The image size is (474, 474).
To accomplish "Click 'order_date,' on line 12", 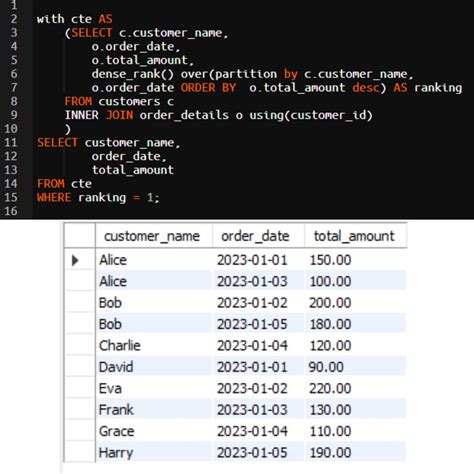I will tap(129, 156).
